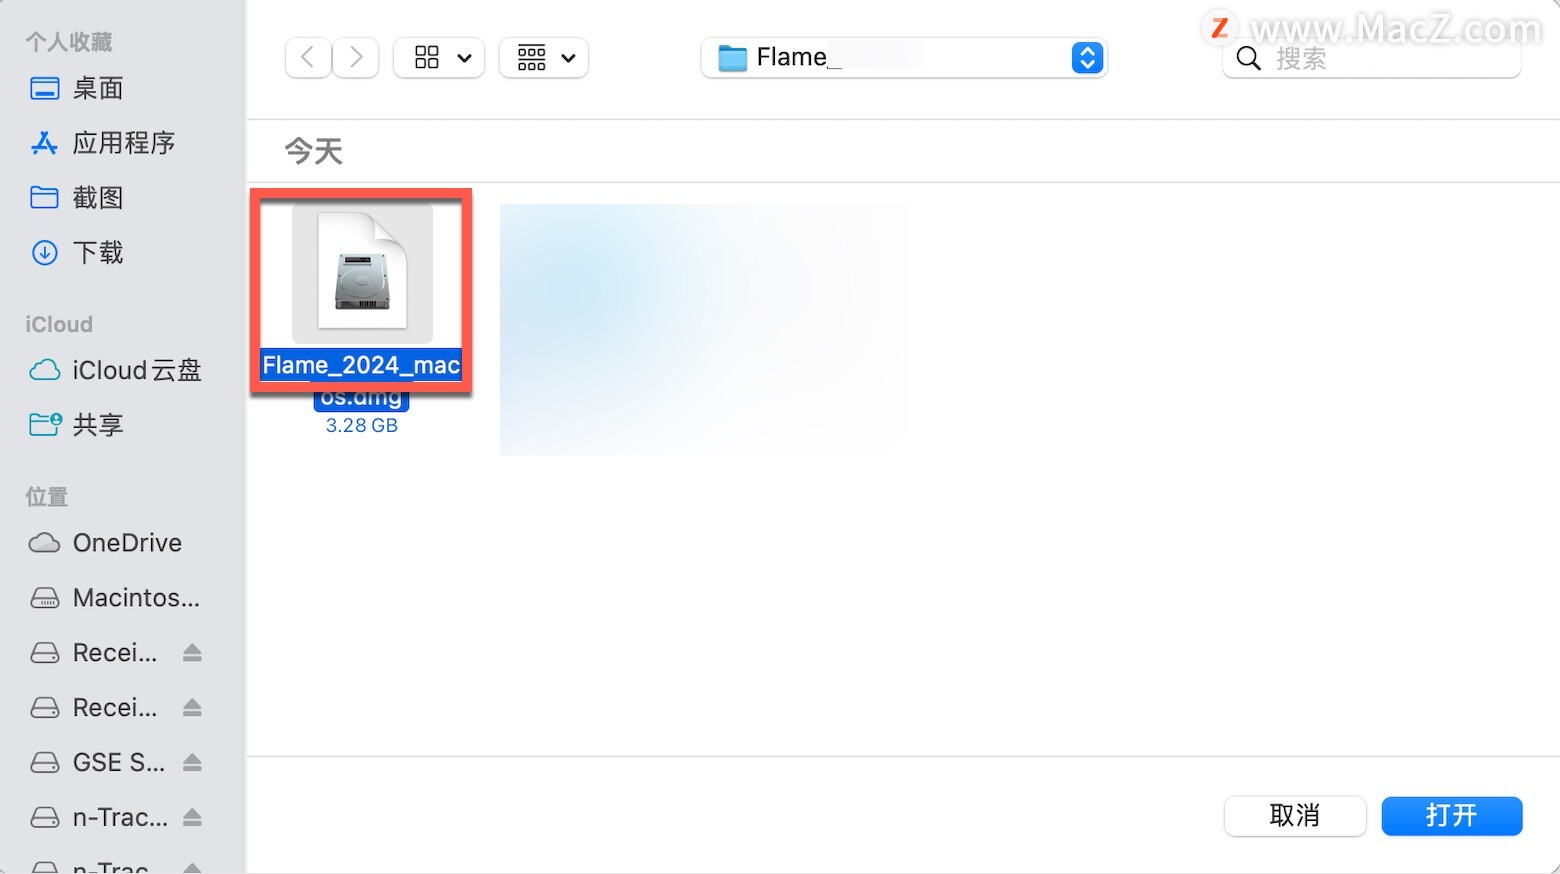Click the desktop icon beside 桌面
The width and height of the screenshot is (1560, 874).
(44, 88)
